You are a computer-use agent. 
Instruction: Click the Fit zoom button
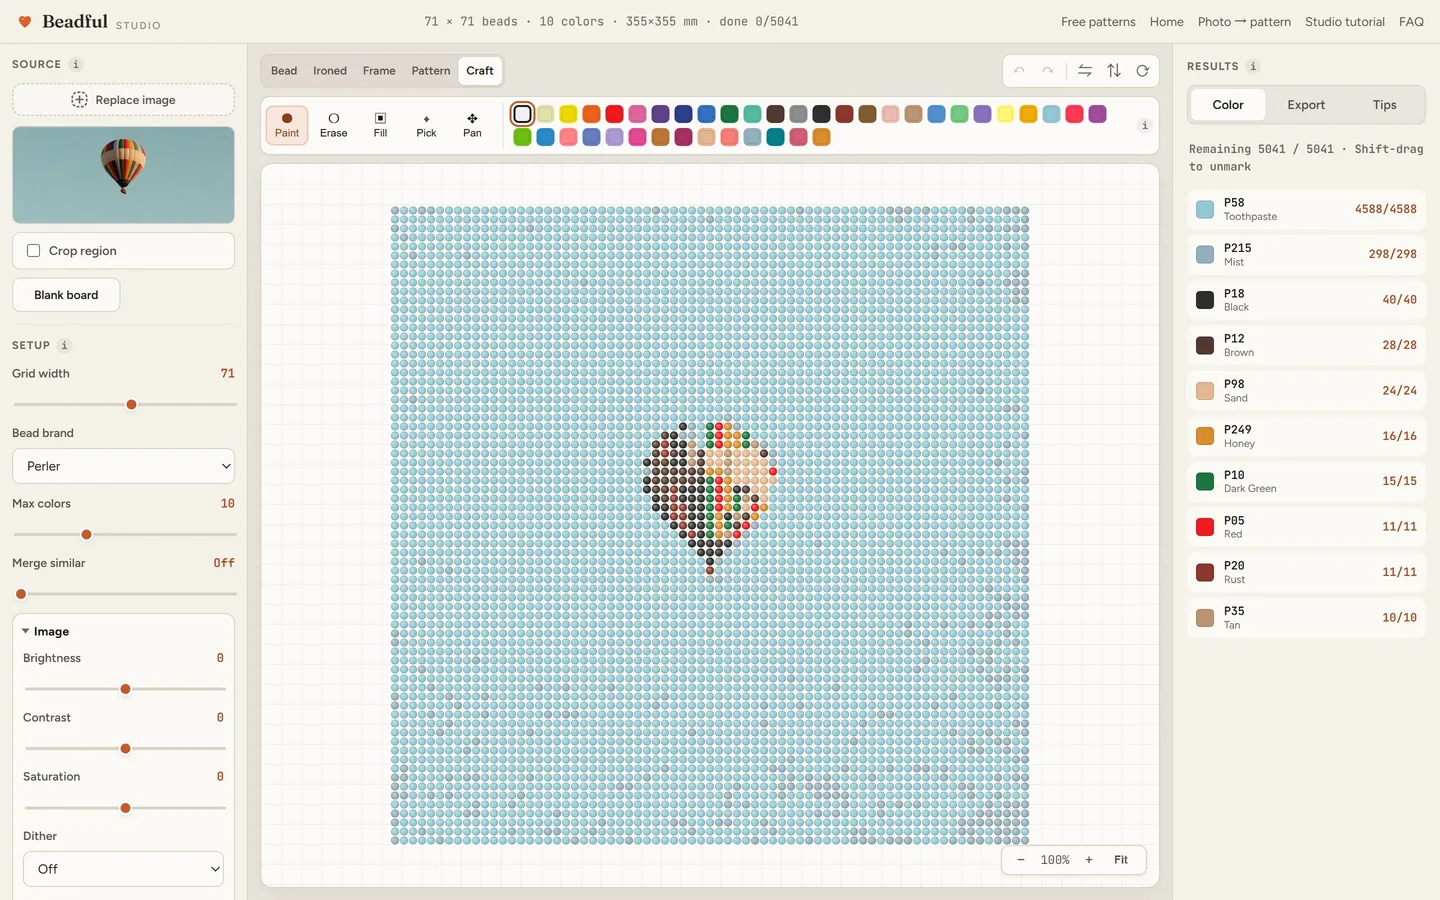click(x=1121, y=860)
